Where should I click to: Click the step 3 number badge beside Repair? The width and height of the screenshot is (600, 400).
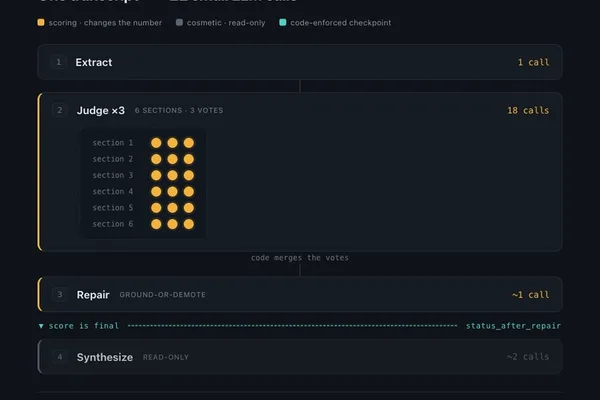pyautogui.click(x=60, y=294)
